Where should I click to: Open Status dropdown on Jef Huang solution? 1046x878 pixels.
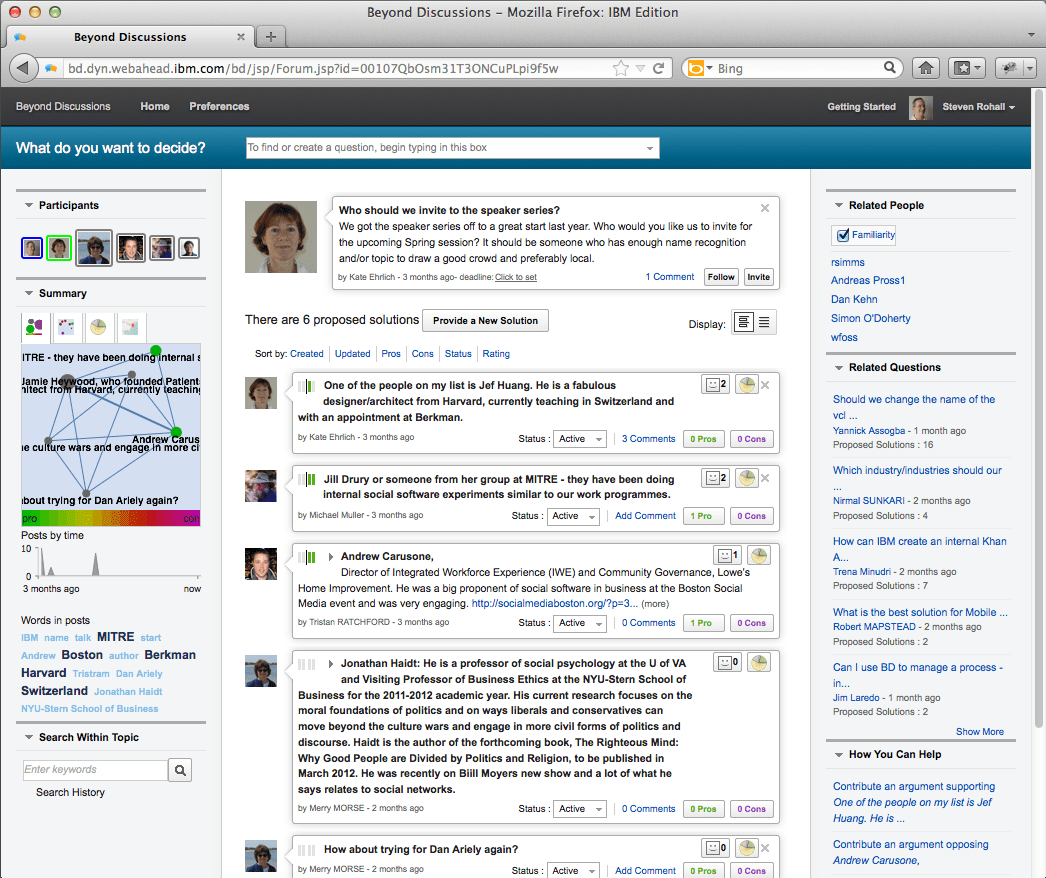tap(579, 438)
